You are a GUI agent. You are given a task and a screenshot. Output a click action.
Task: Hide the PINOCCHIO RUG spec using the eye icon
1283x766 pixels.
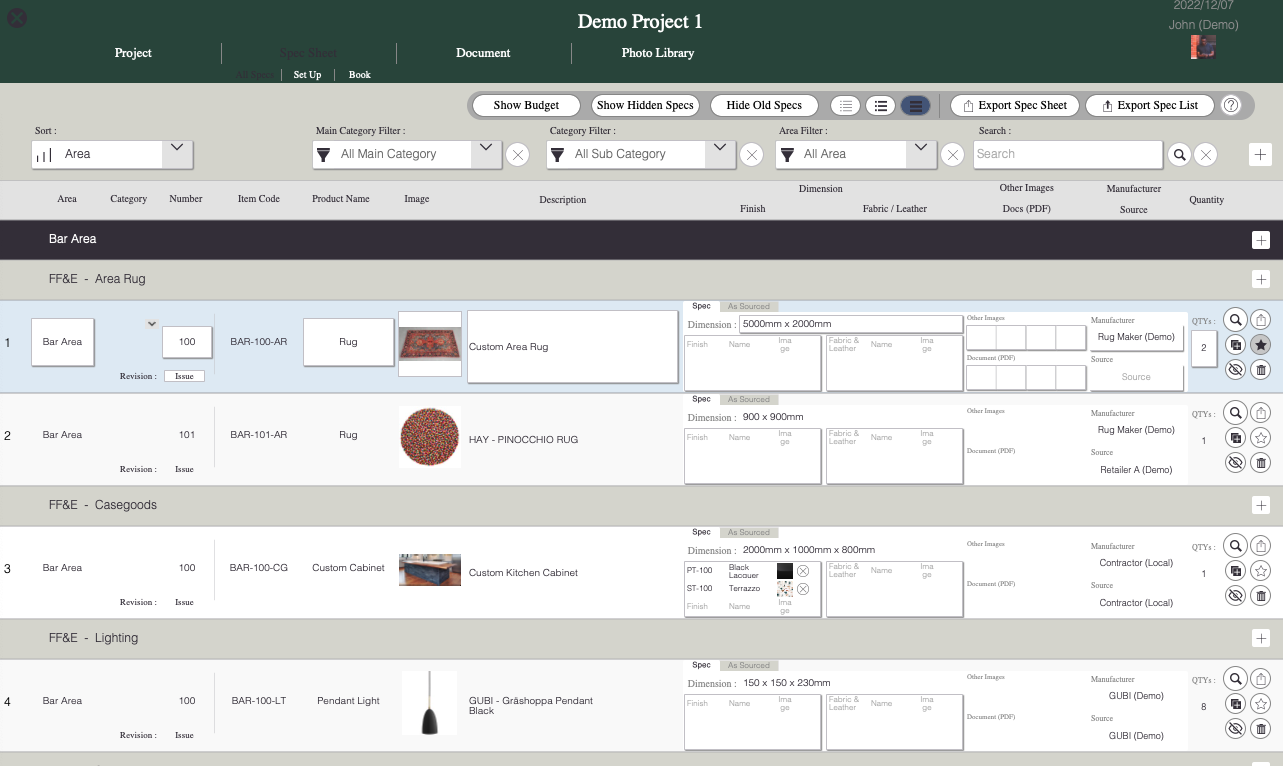click(1235, 462)
